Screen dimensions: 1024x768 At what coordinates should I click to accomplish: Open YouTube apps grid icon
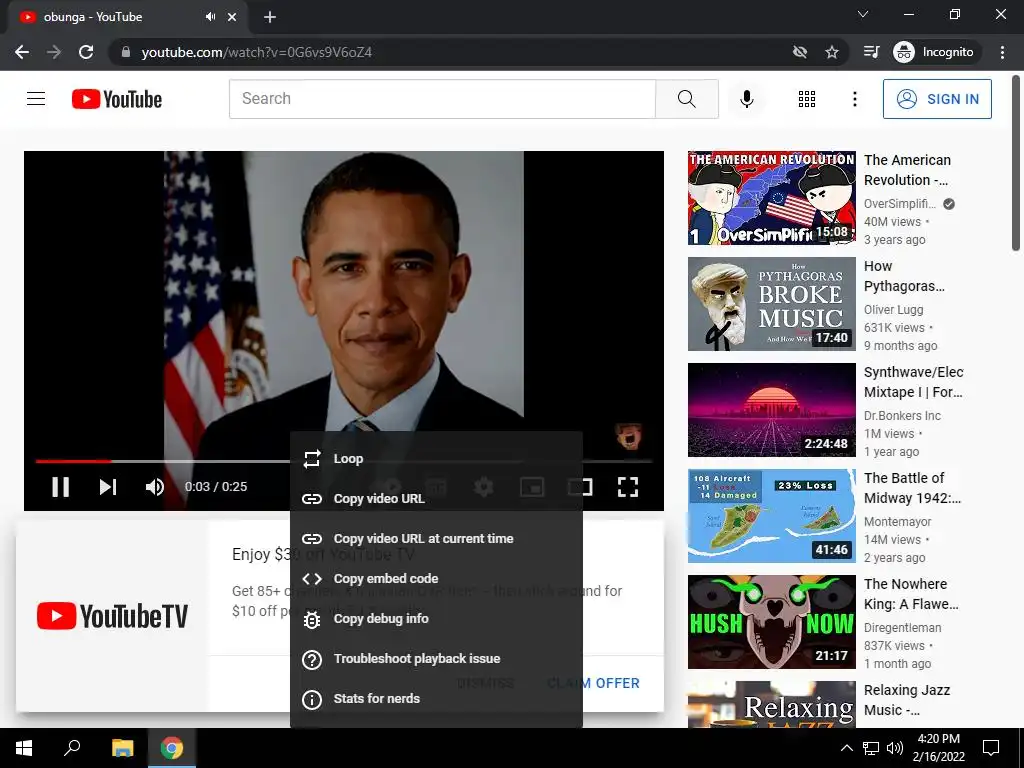807,99
